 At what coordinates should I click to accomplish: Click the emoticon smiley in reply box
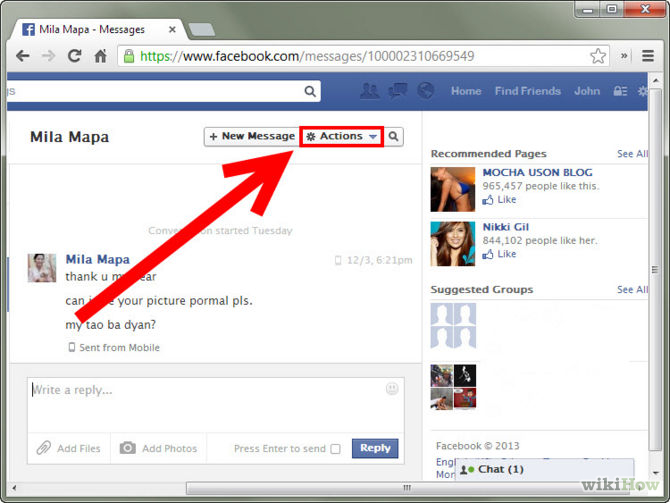(392, 388)
